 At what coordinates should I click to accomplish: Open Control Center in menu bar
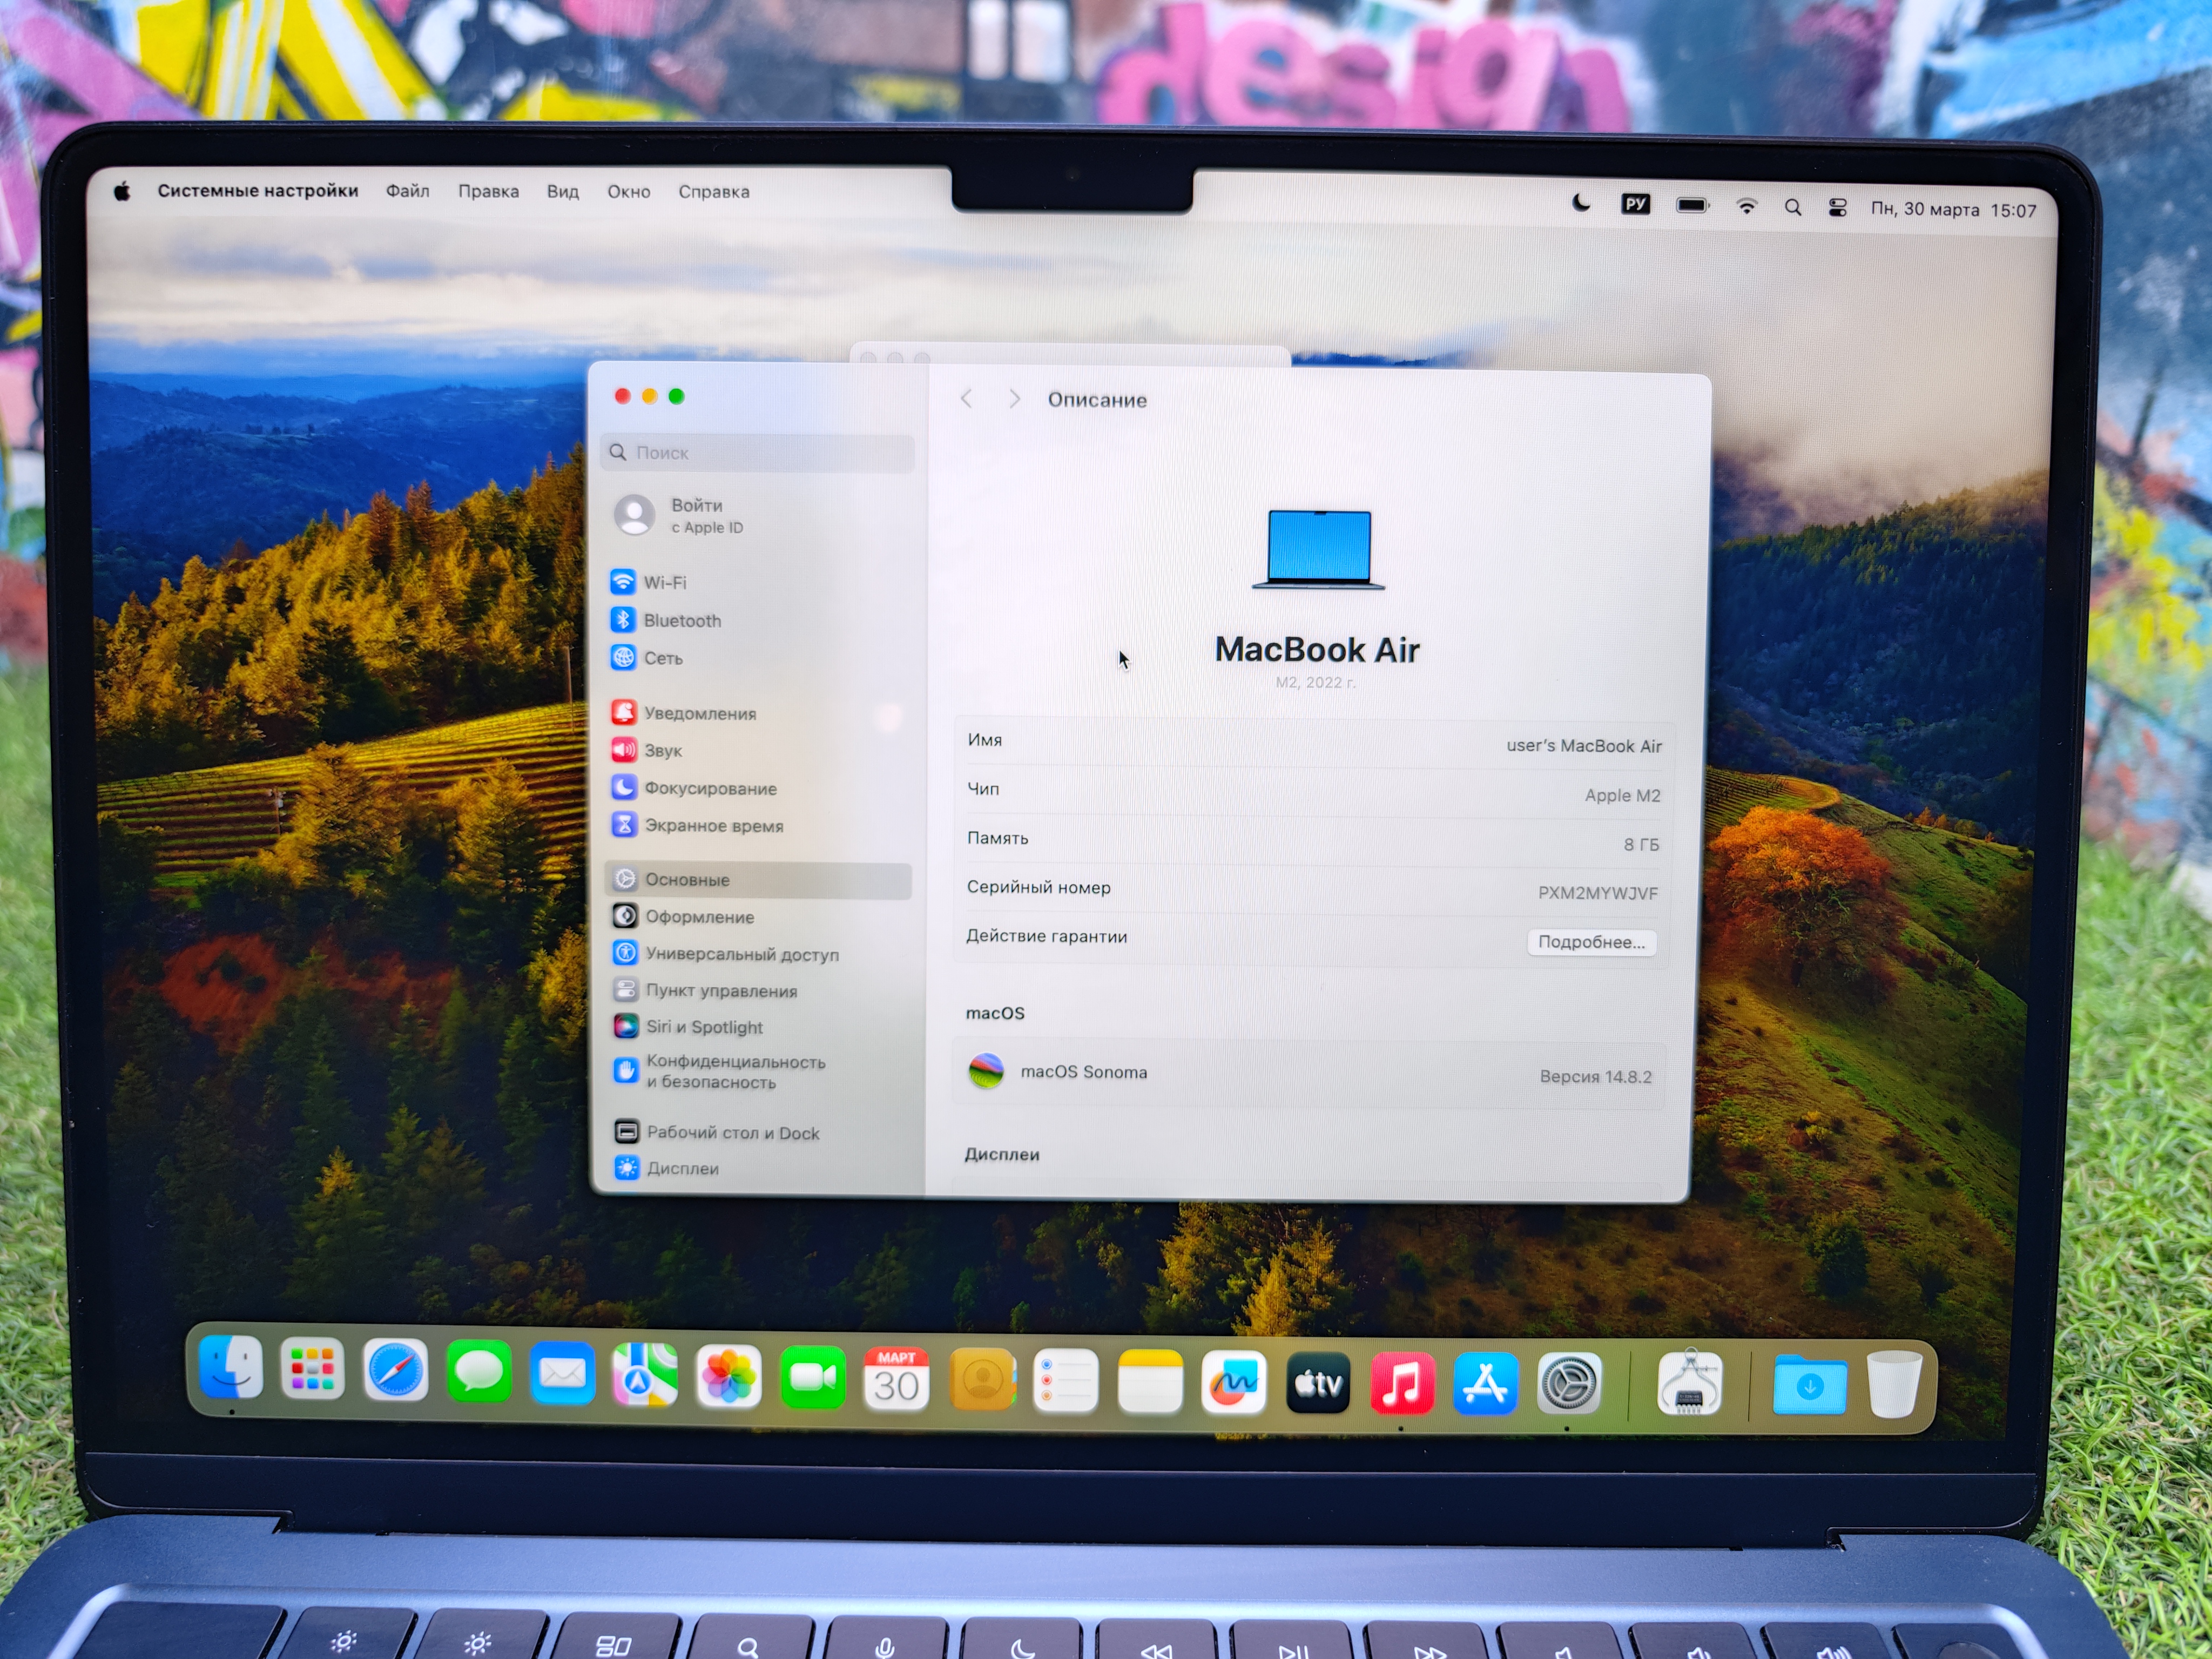coord(1837,207)
